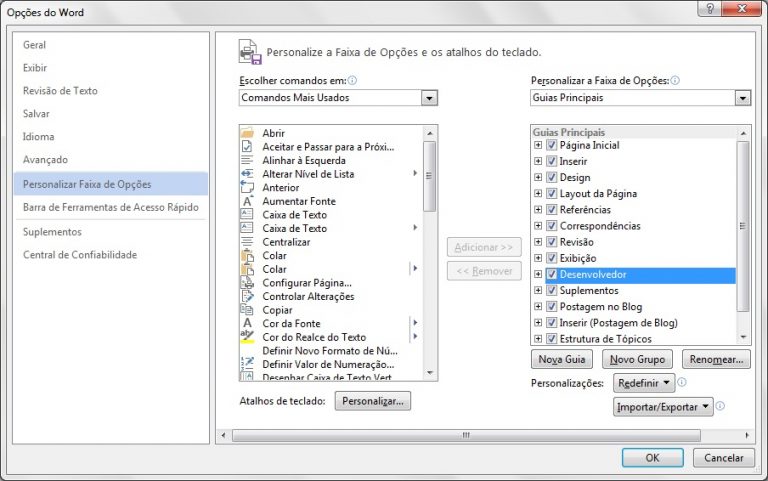
Task: Select the Aumentar Fonte command icon
Action: click(x=247, y=201)
